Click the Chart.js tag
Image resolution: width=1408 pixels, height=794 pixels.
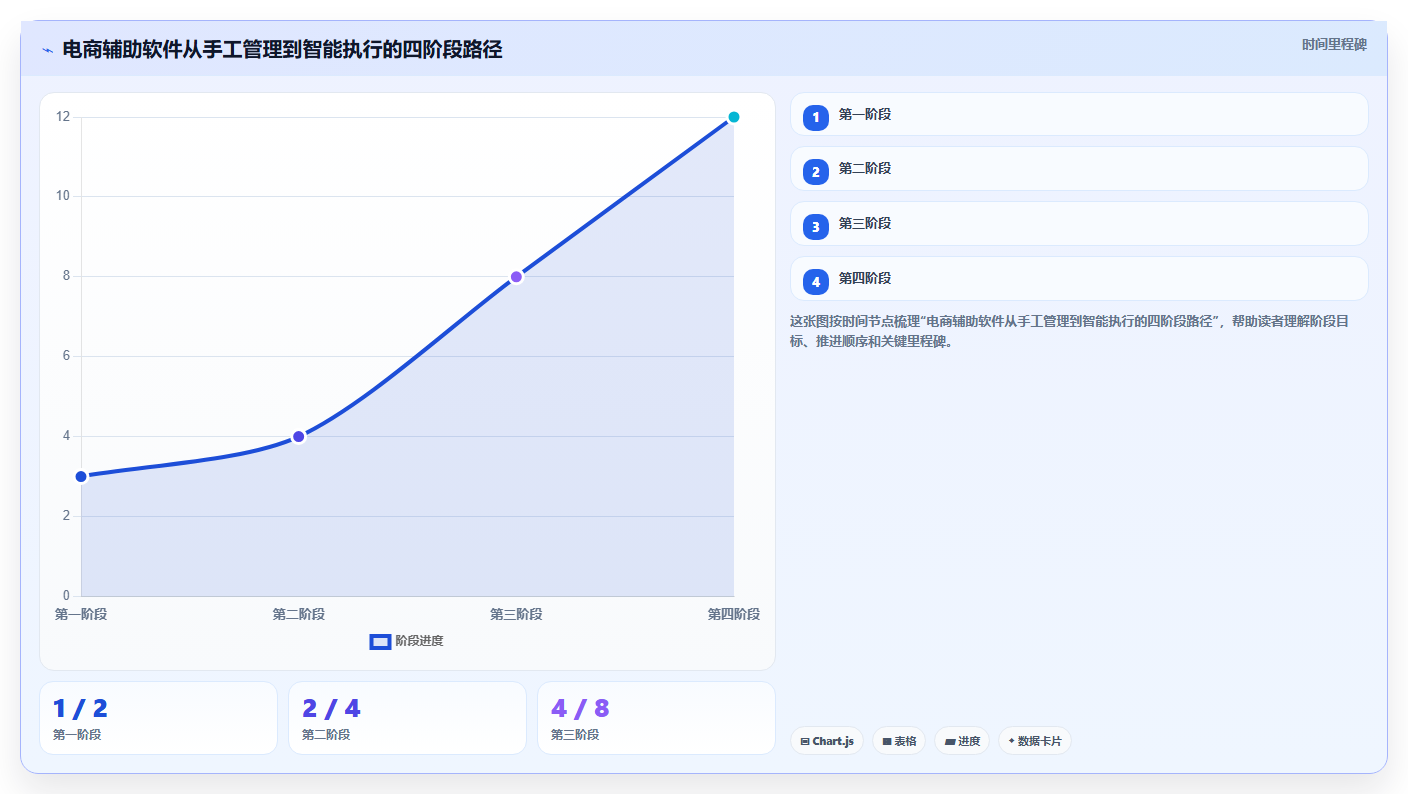[827, 741]
